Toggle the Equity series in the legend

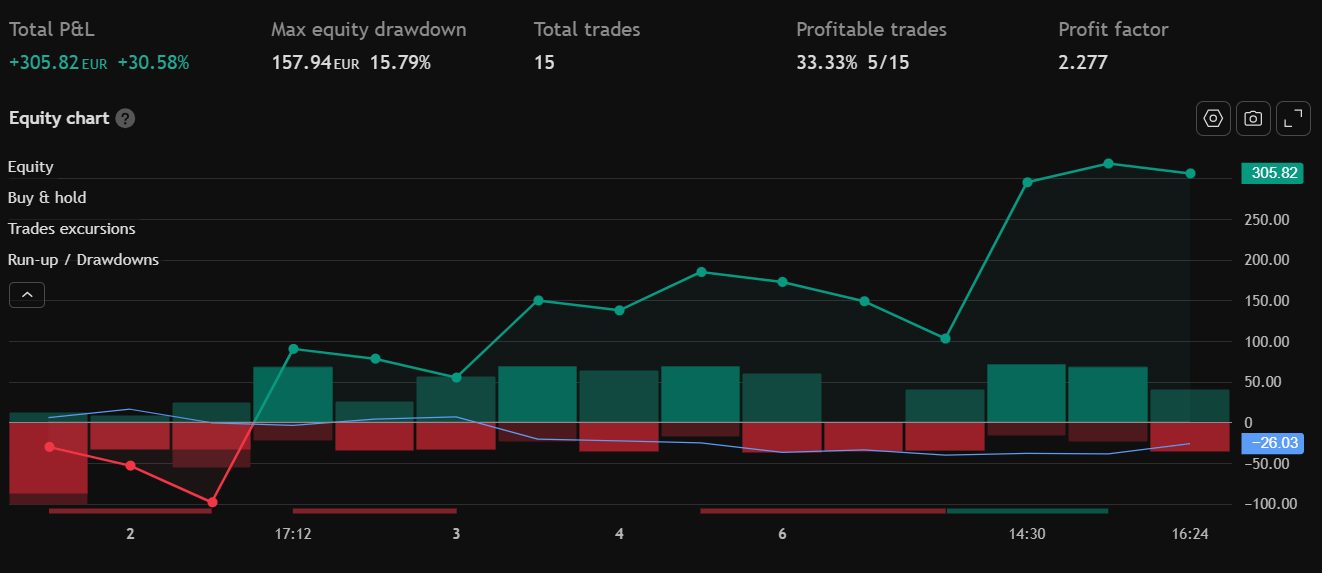pos(31,167)
